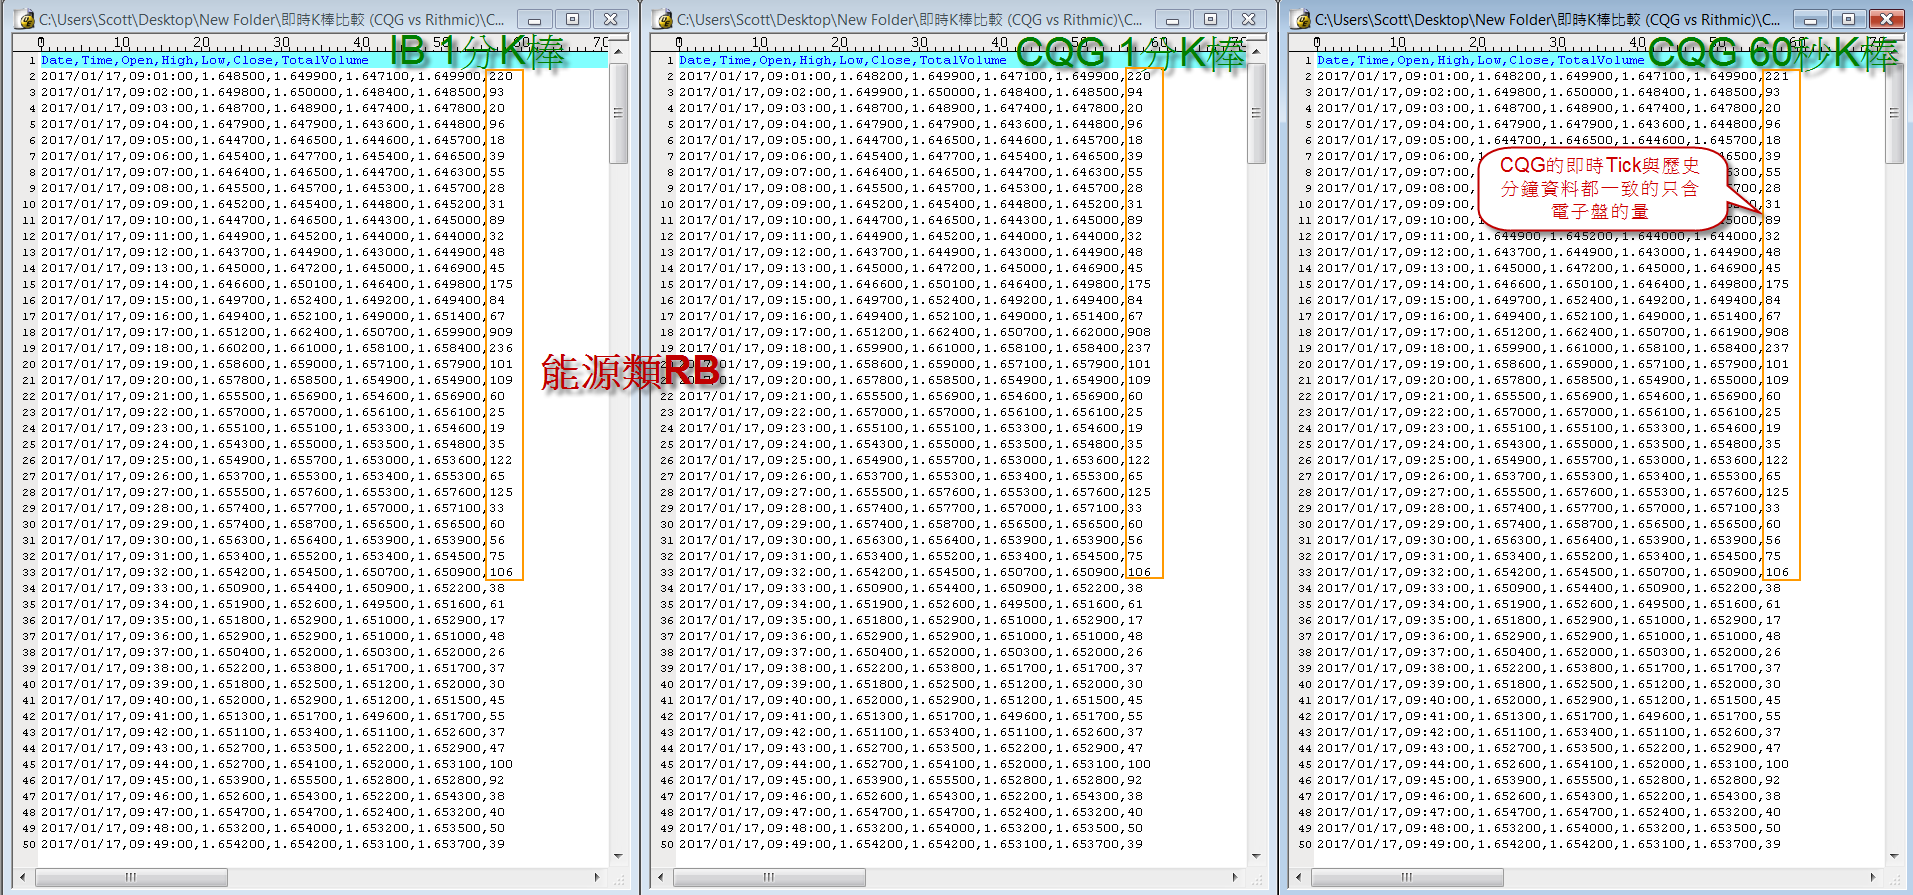Click scroll-left arrow in middle window horizontal scrollbar
This screenshot has height=895, width=1913.
tap(661, 877)
